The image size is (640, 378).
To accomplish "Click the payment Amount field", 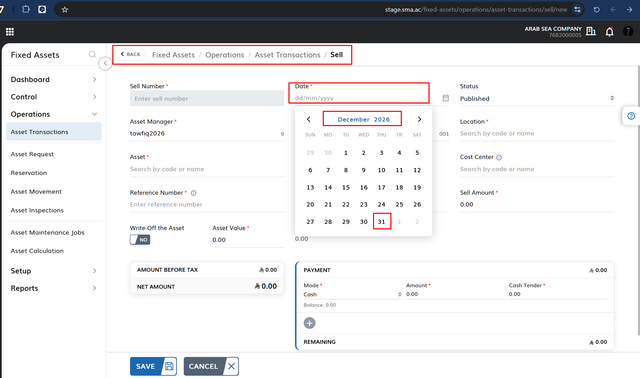I will [x=455, y=294].
